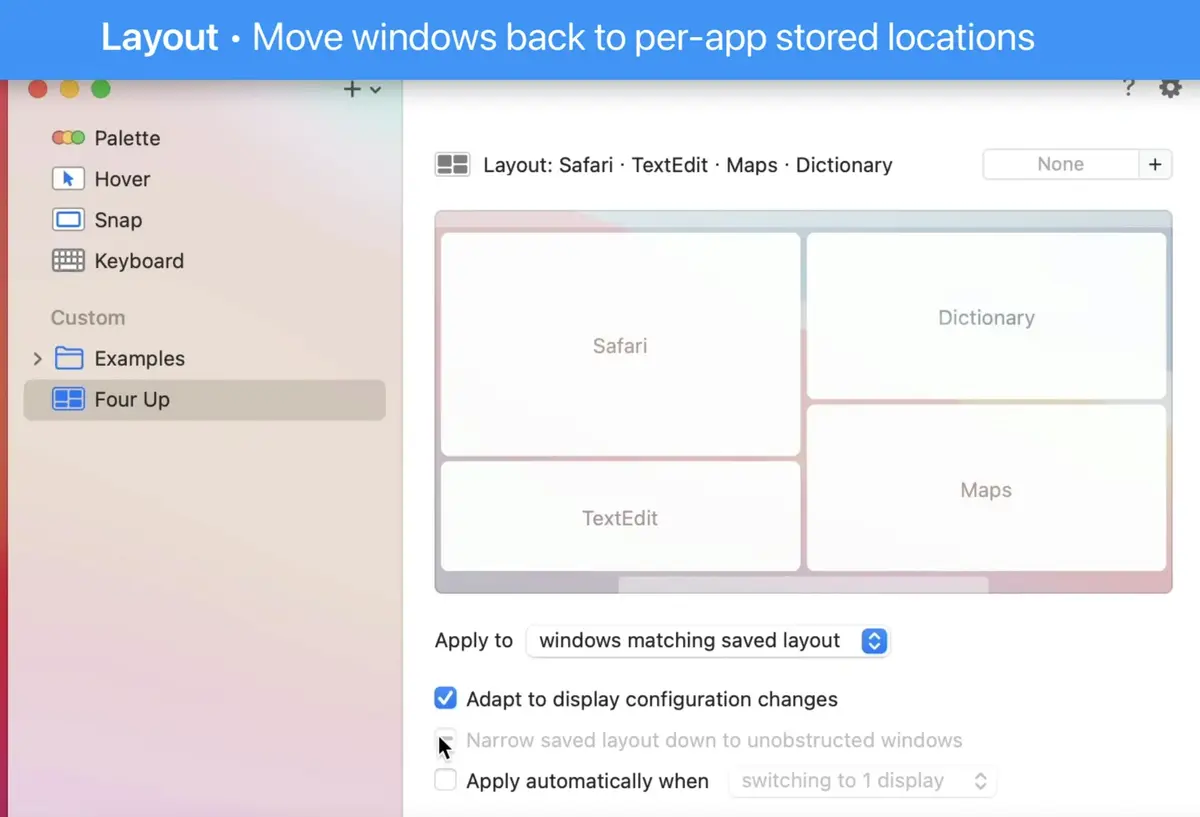Select the Safari window in the layout preview
Viewport: 1200px width, 817px height.
pyautogui.click(x=620, y=345)
